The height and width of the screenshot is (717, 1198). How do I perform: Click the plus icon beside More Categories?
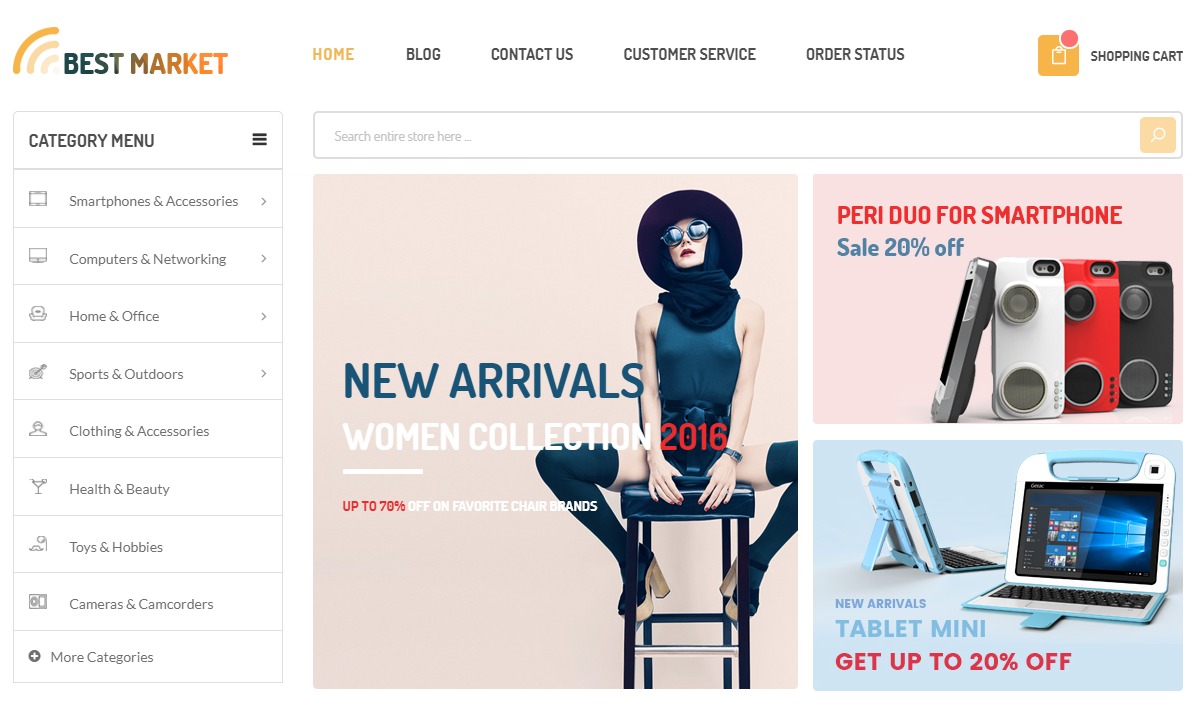click(34, 656)
